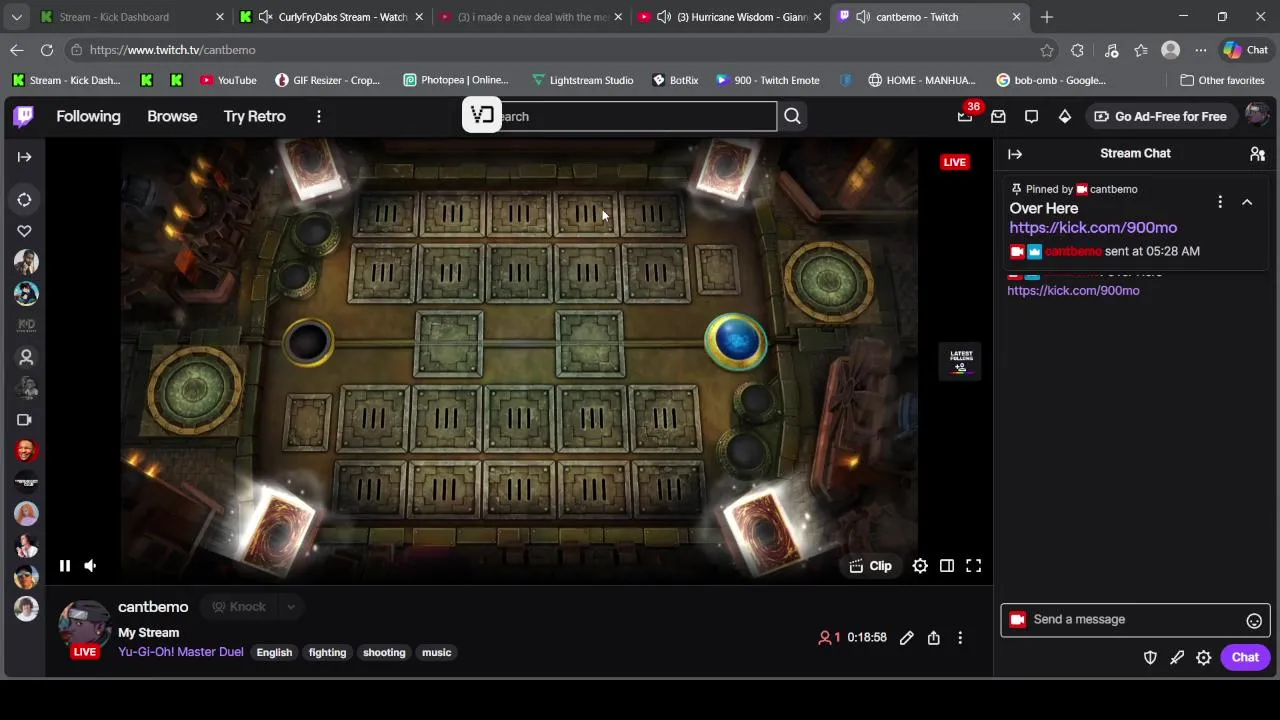Share the stream with the share icon
Screen dimensions: 1280x720
[x=933, y=637]
